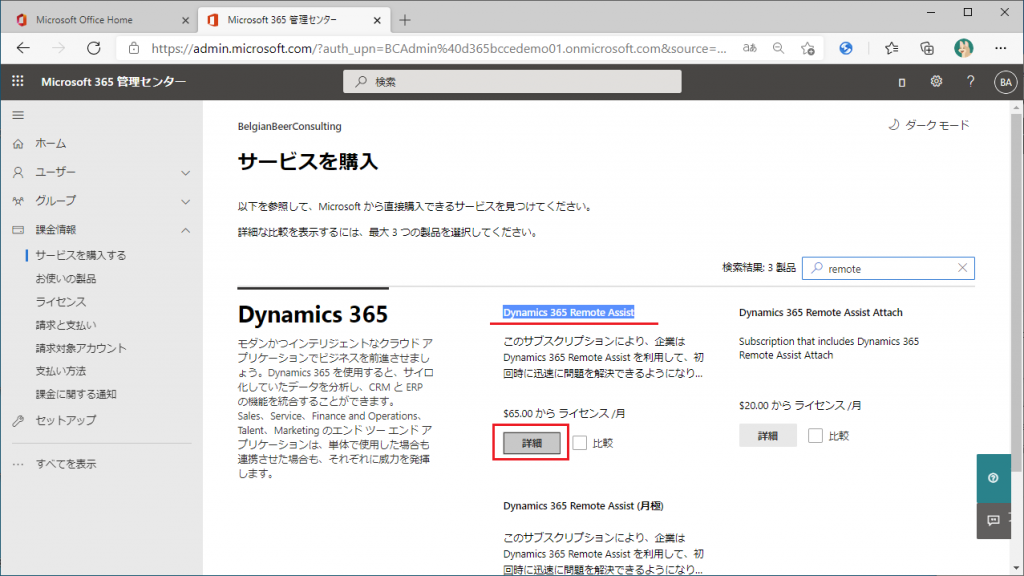1024x576 pixels.
Task: Click the read aloud translate icon in address bar
Action: (x=749, y=48)
